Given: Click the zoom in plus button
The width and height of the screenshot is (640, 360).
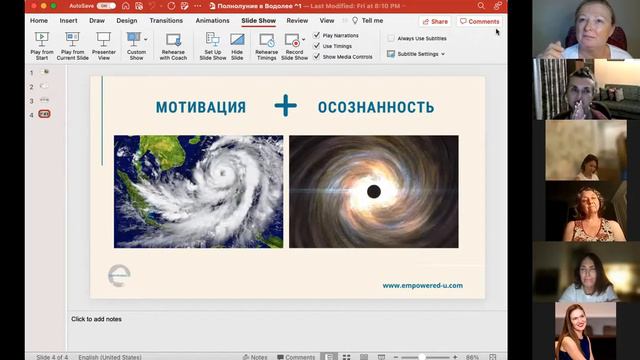Looking at the screenshot, I should coord(455,357).
